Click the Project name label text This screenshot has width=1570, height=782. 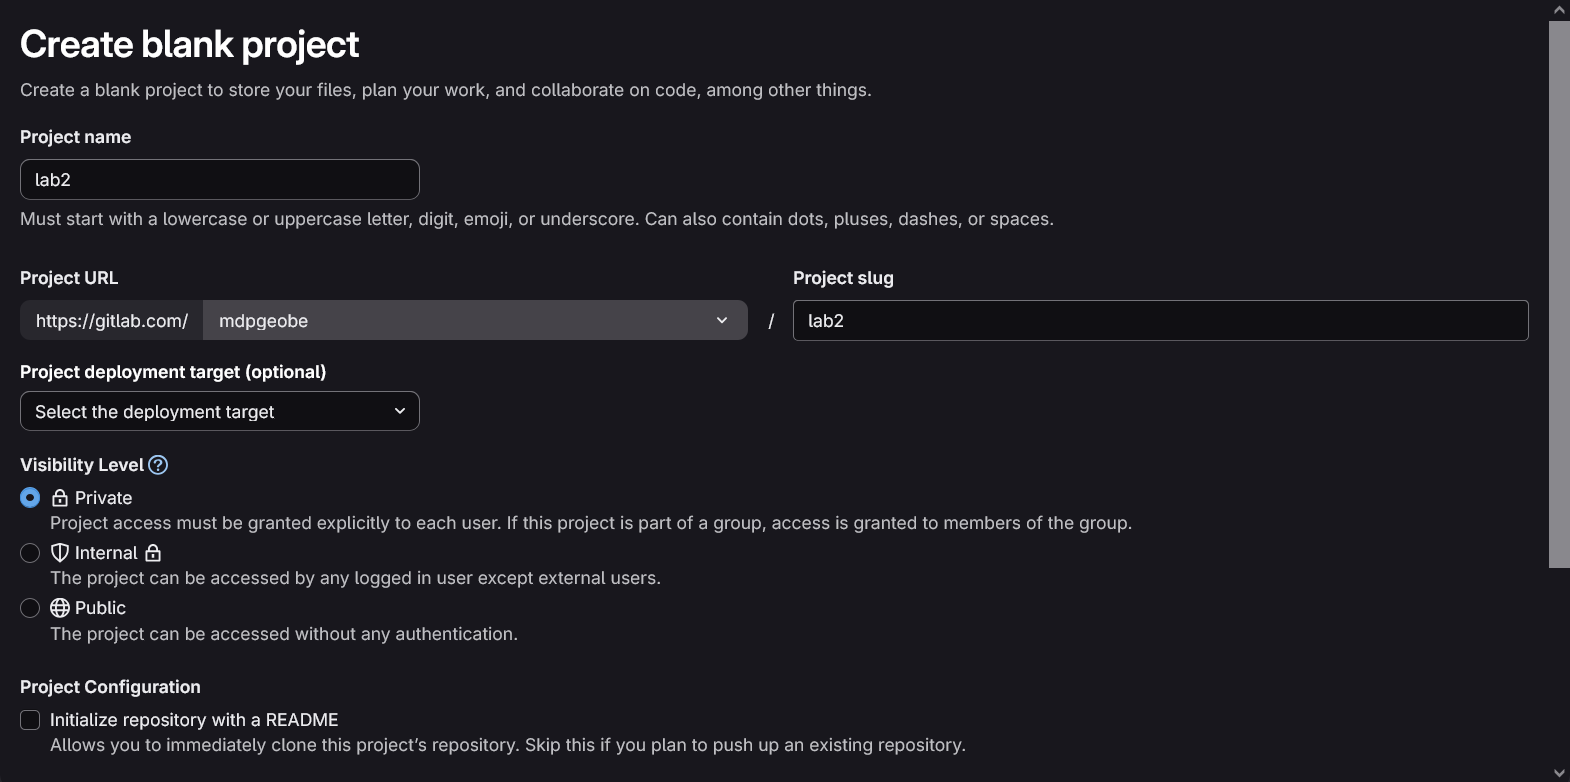[x=75, y=137]
